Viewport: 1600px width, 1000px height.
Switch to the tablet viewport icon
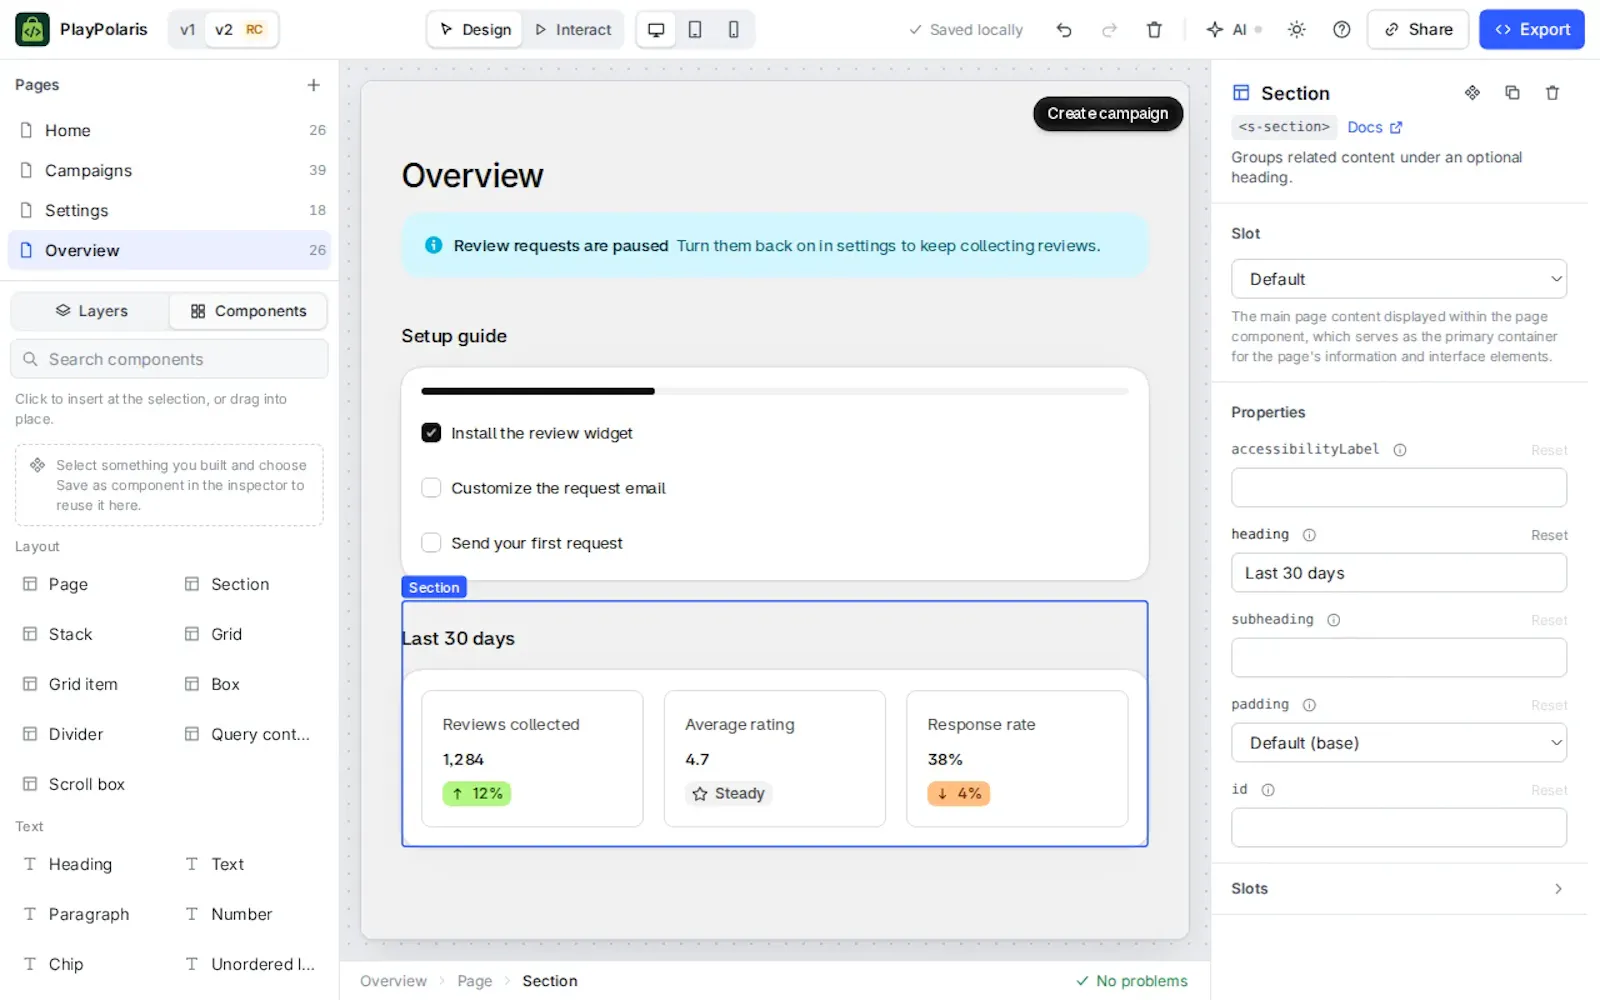click(x=695, y=30)
